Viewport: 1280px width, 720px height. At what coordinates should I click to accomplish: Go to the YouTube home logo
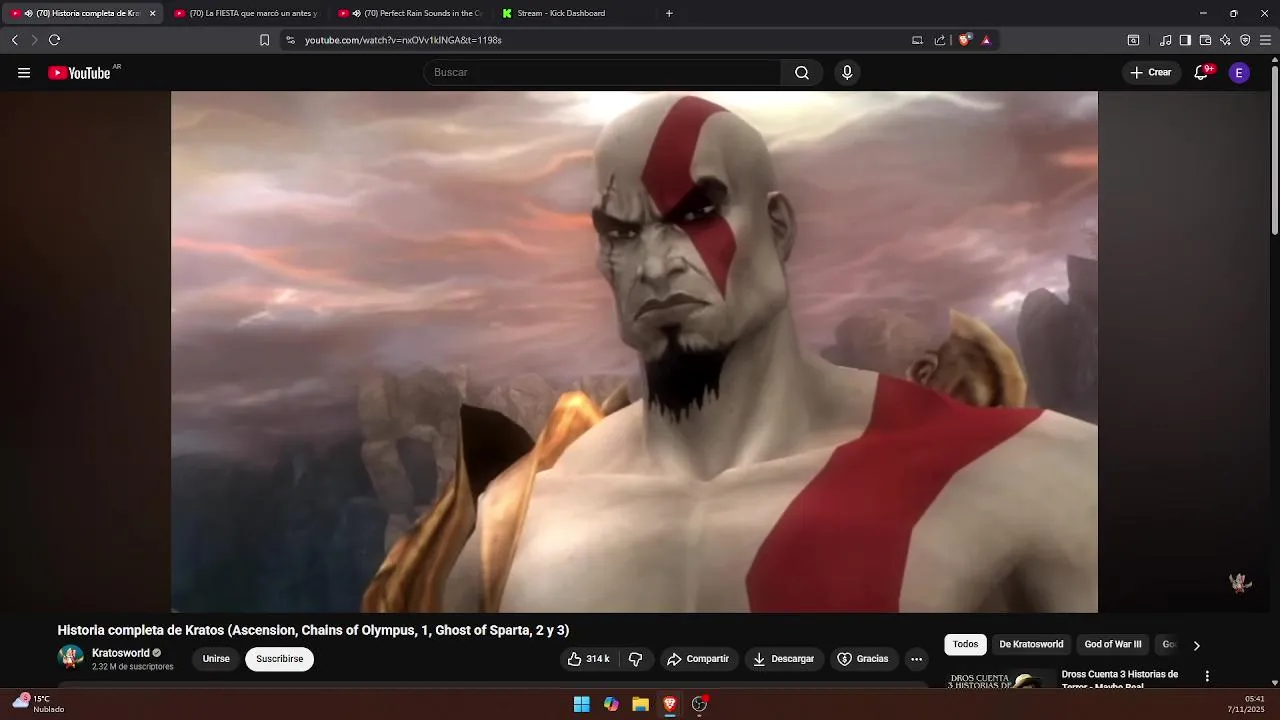click(79, 73)
